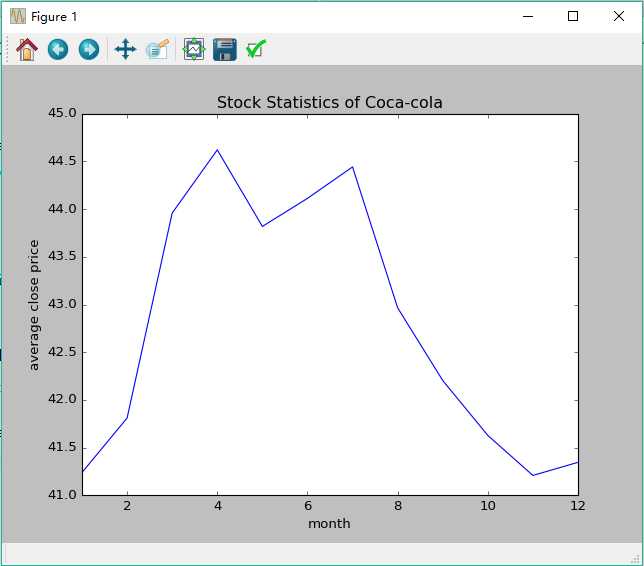Image resolution: width=644 pixels, height=566 pixels.
Task: Click the y-axis tick label 42.0
Action: point(62,399)
